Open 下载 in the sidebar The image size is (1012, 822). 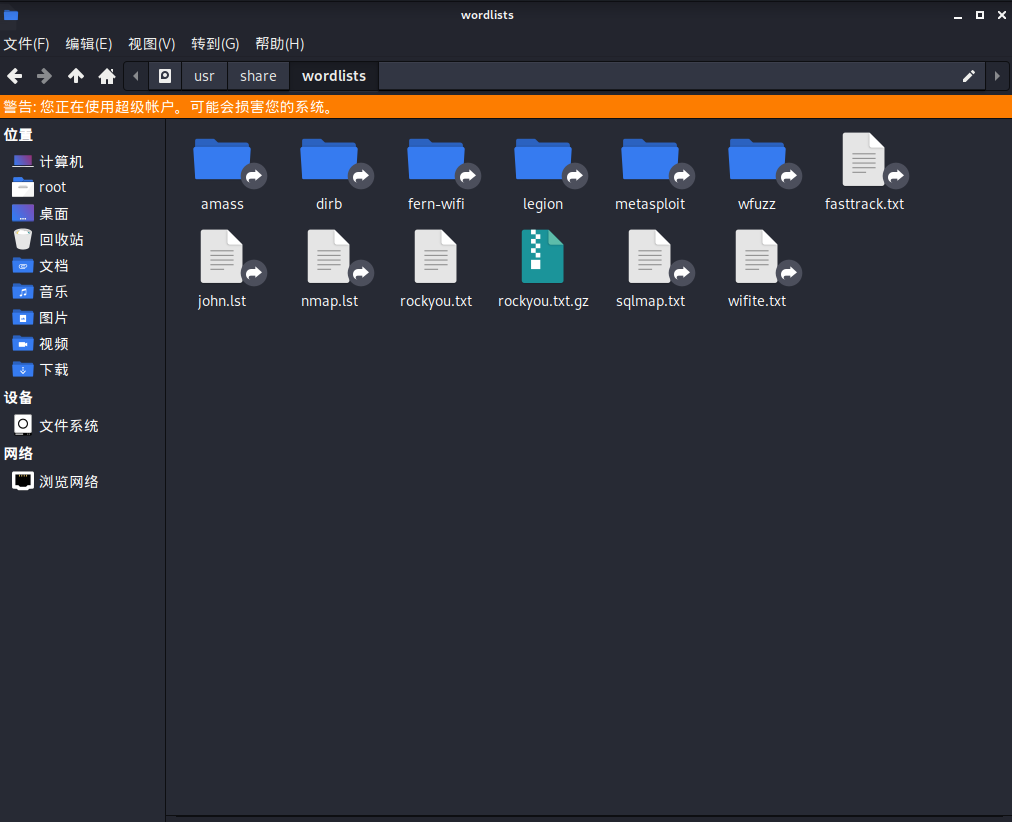point(83,370)
